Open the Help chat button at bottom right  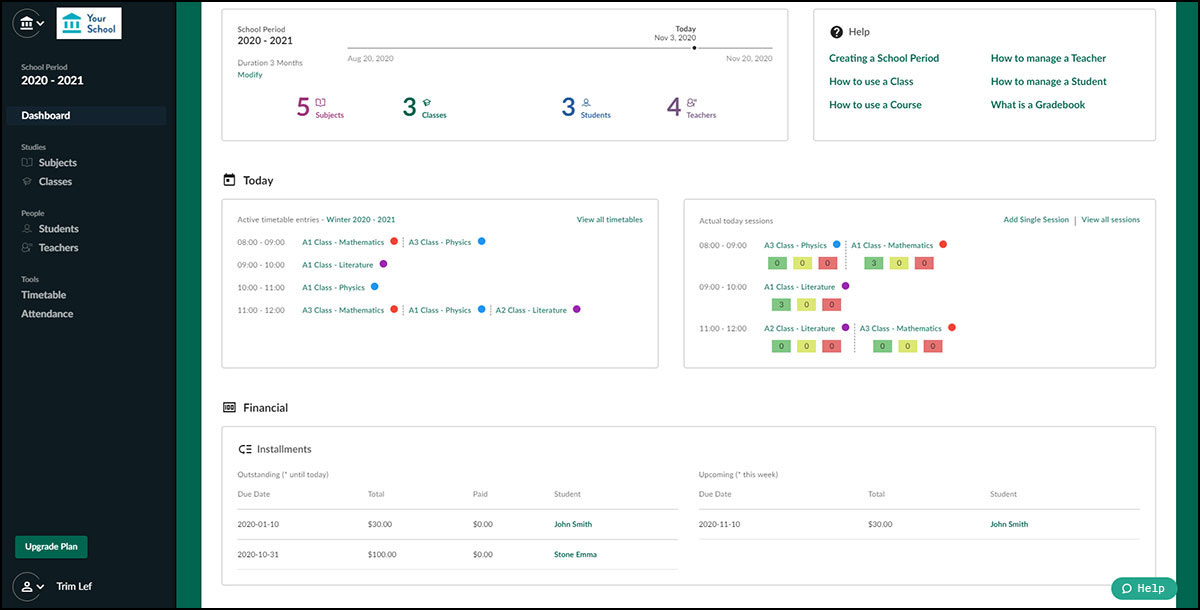click(x=1143, y=588)
